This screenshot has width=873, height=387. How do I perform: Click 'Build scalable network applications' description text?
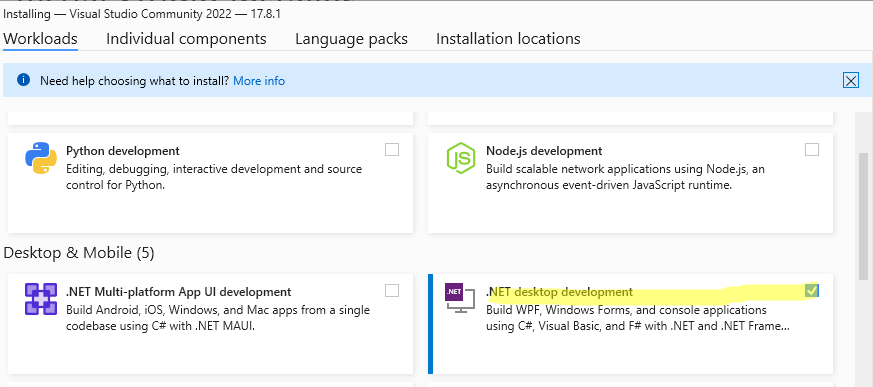click(625, 177)
